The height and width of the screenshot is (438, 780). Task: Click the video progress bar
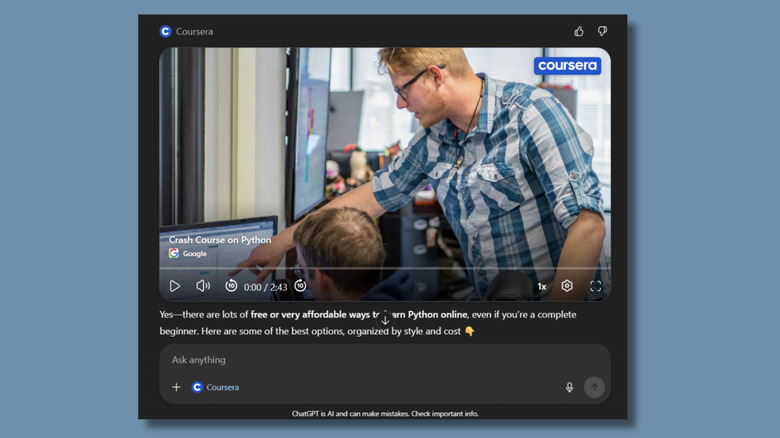click(385, 268)
